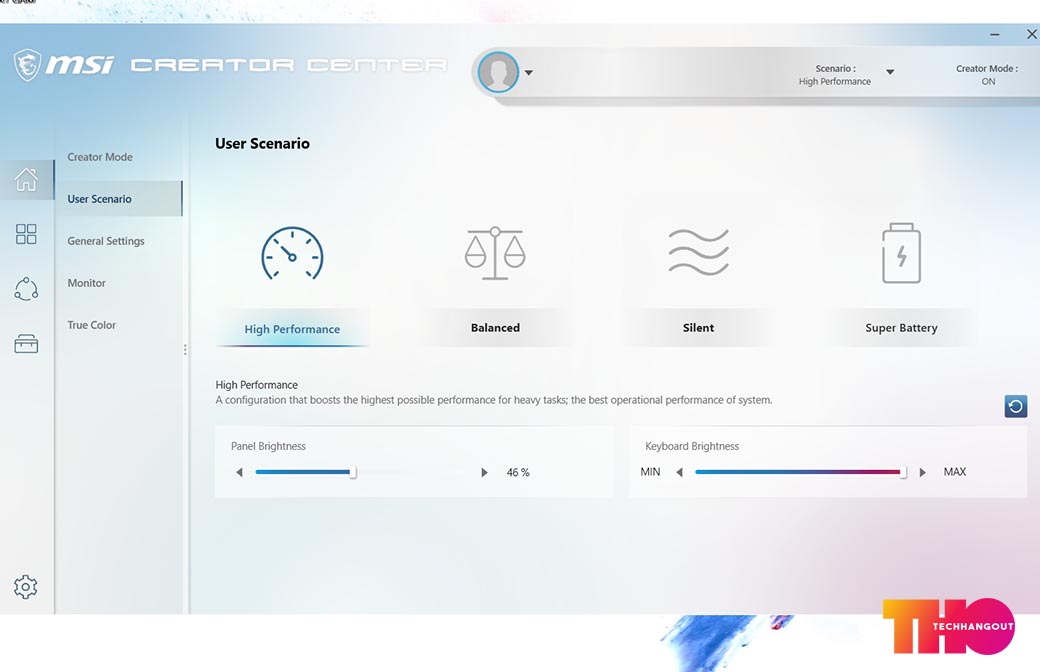Open the toolbox sidebar icon
This screenshot has height=672, width=1040.
pyautogui.click(x=26, y=344)
